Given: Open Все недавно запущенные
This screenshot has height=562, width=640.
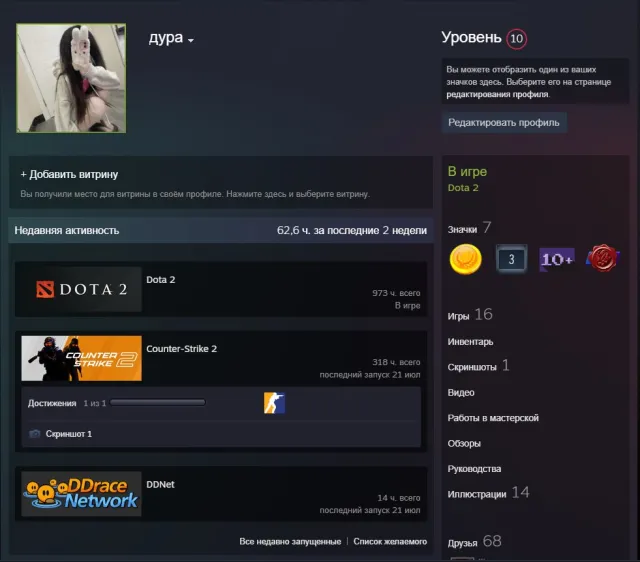Looking at the screenshot, I should 290,541.
